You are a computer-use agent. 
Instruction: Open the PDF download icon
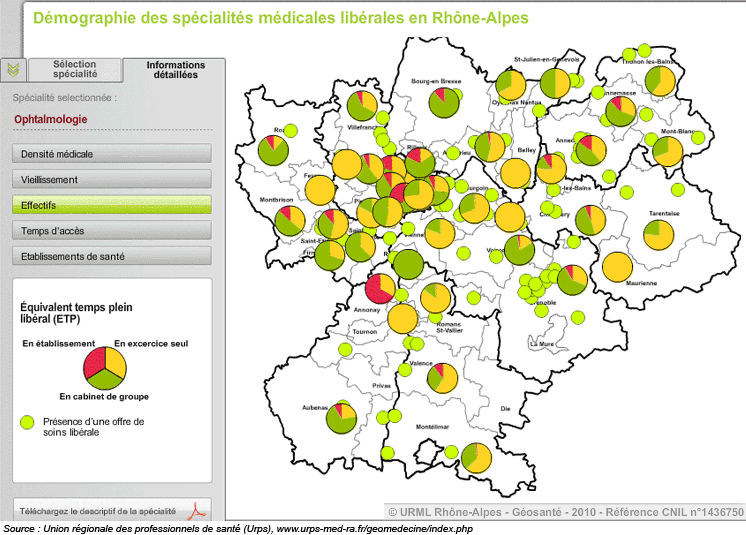199,509
